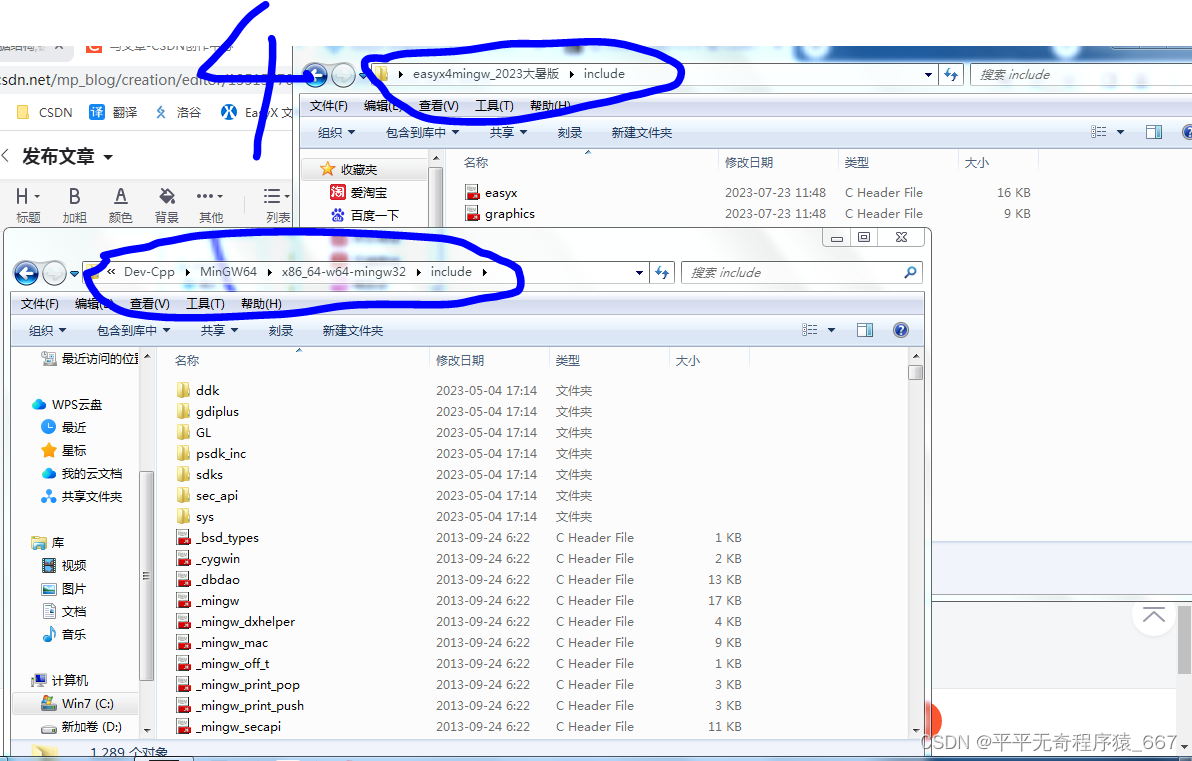Select _mingw_dxhelper file name
The image size is (1192, 761).
[x=246, y=622]
